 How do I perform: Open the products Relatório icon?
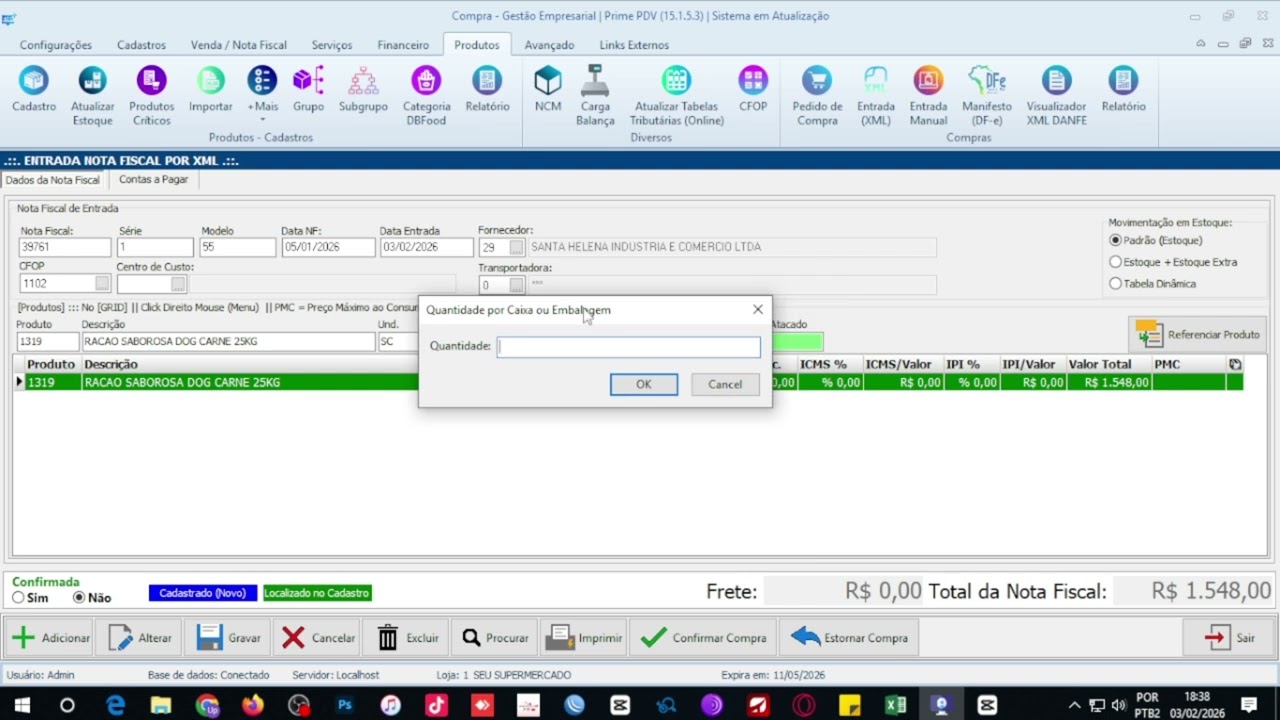pos(487,90)
